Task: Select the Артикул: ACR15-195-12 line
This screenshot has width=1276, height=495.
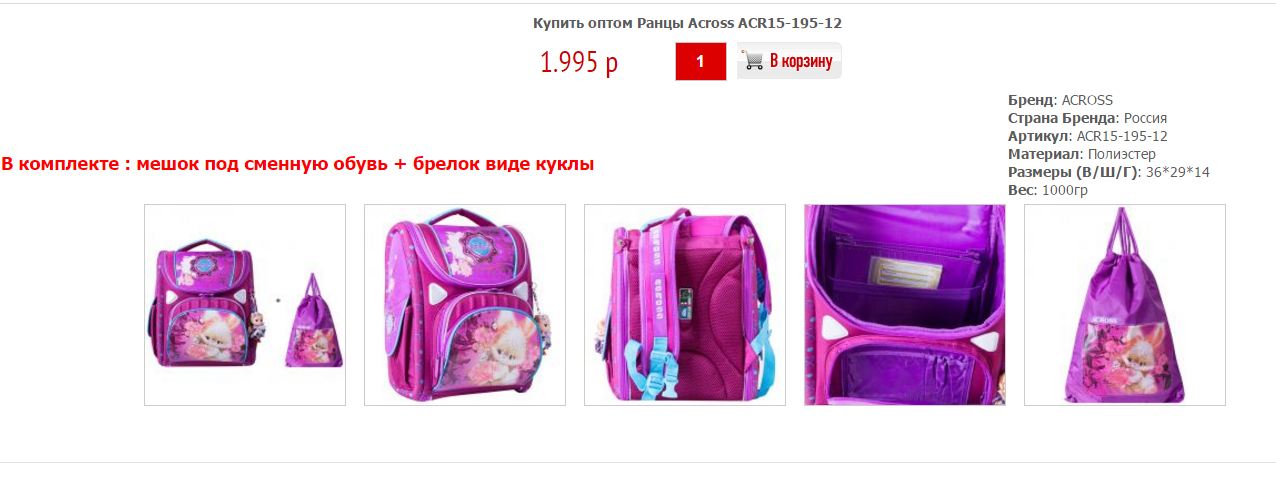Action: (x=1088, y=136)
